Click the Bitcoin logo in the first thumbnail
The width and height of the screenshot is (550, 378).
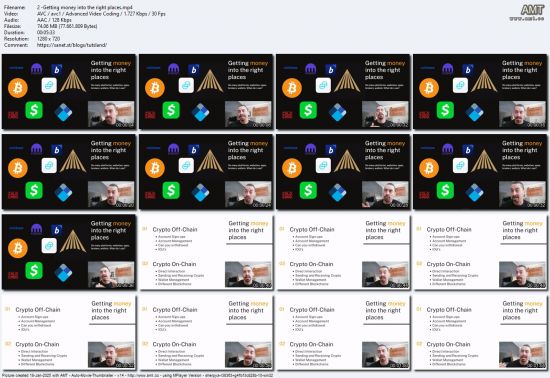pyautogui.click(x=18, y=88)
